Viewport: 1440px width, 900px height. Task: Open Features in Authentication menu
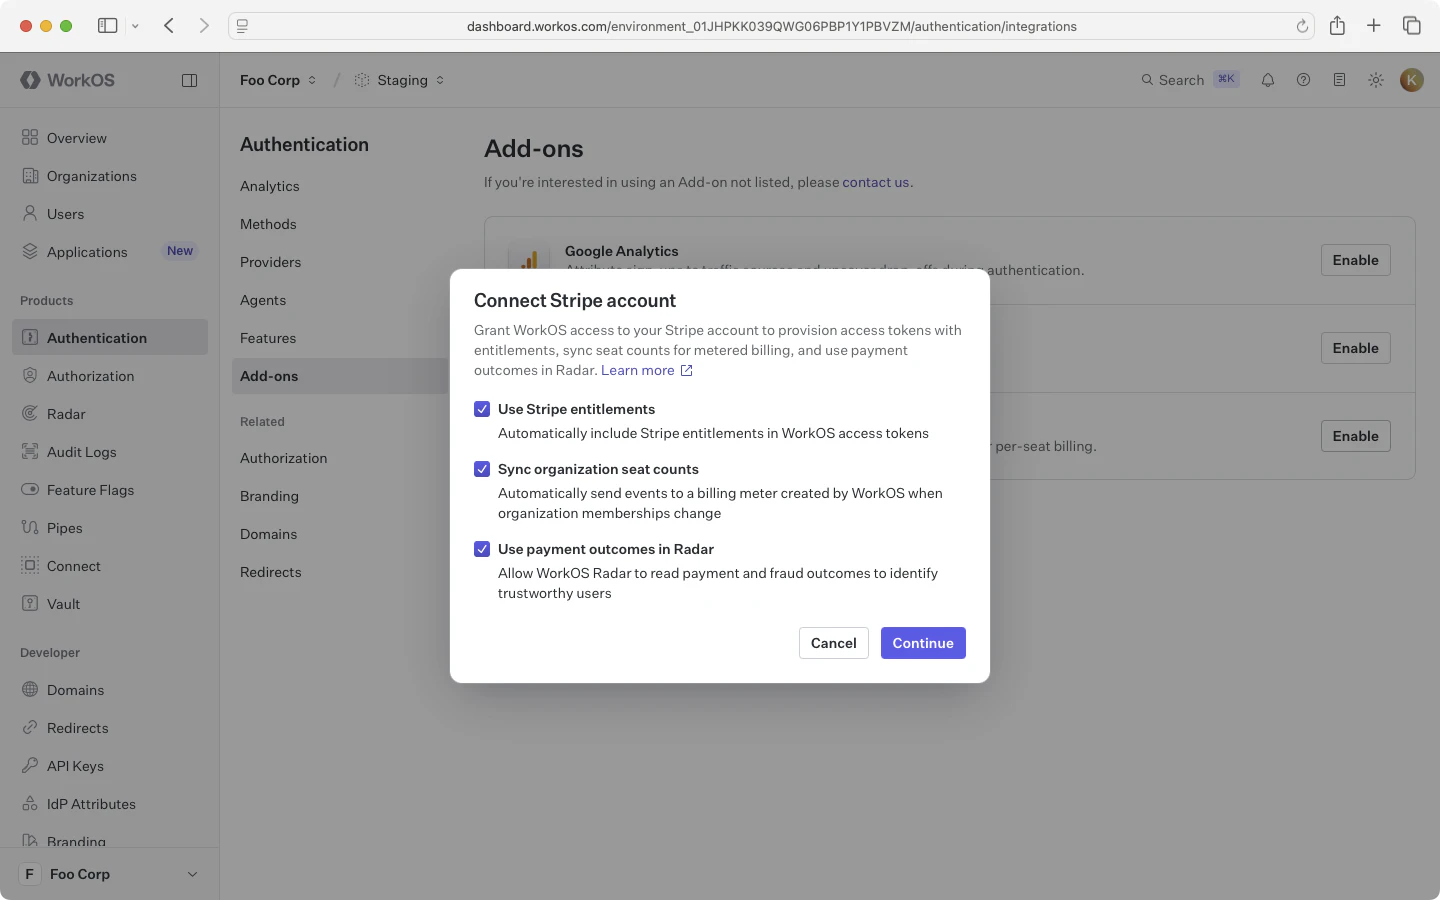click(268, 338)
